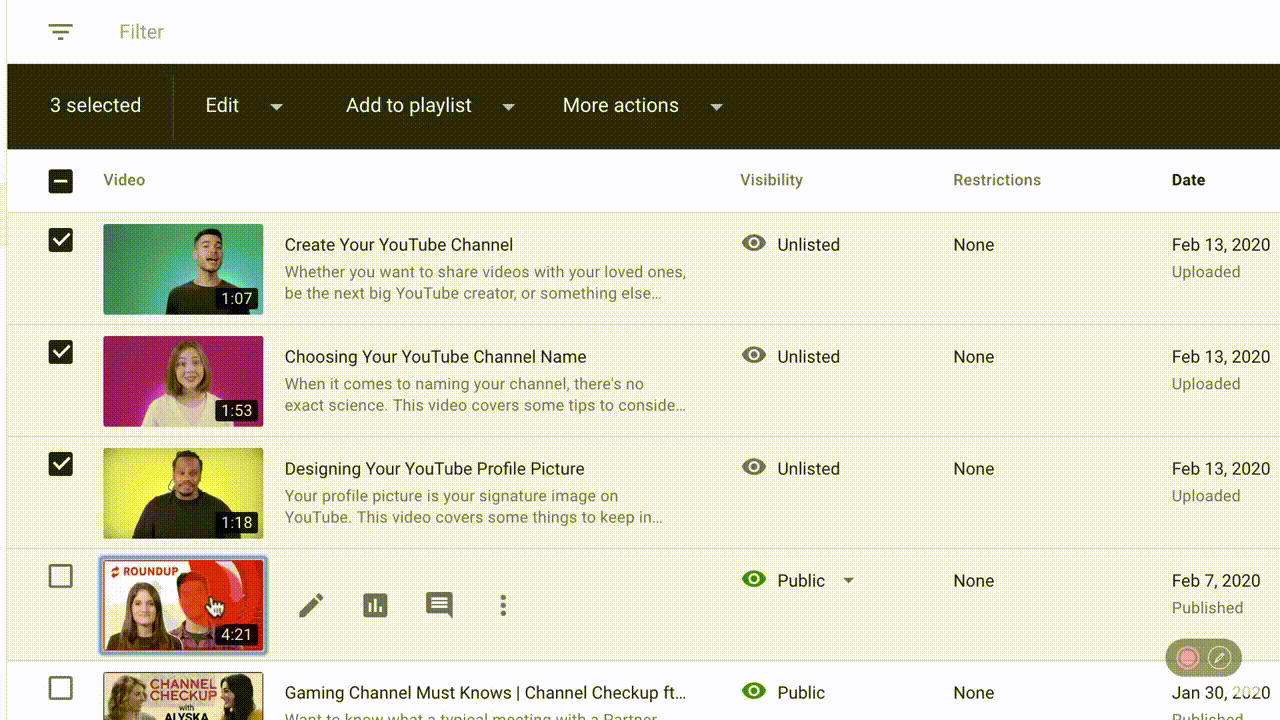The image size is (1280, 720).
Task: Click Create Your YouTube Channel thumbnail
Action: (x=183, y=269)
